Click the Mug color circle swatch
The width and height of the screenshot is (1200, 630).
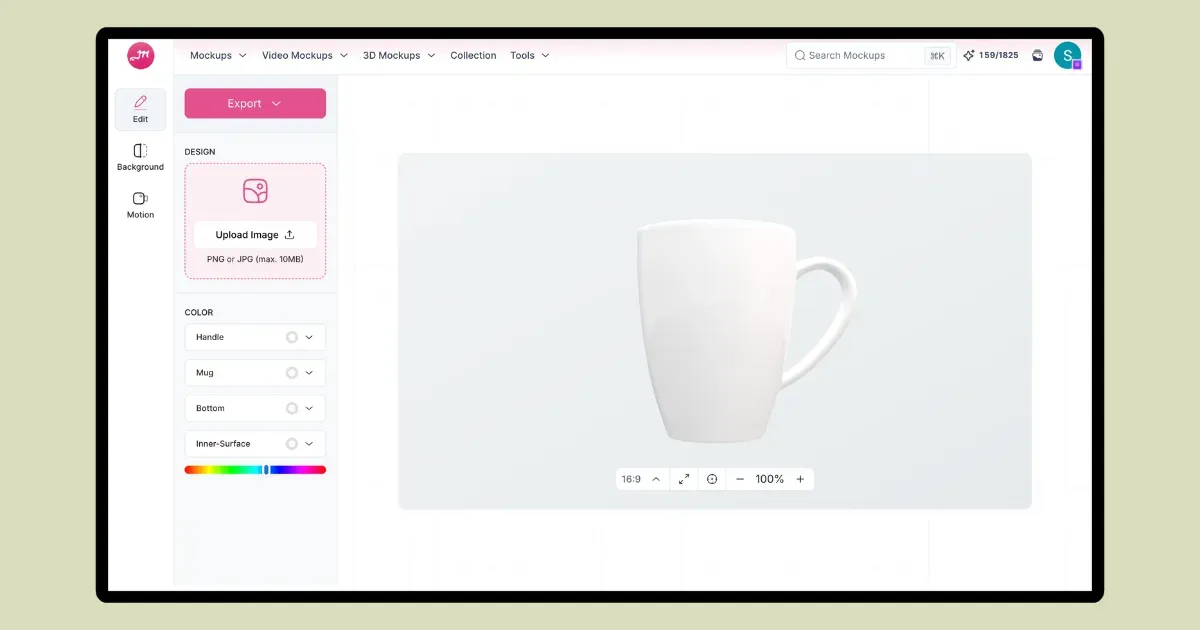pyautogui.click(x=292, y=373)
